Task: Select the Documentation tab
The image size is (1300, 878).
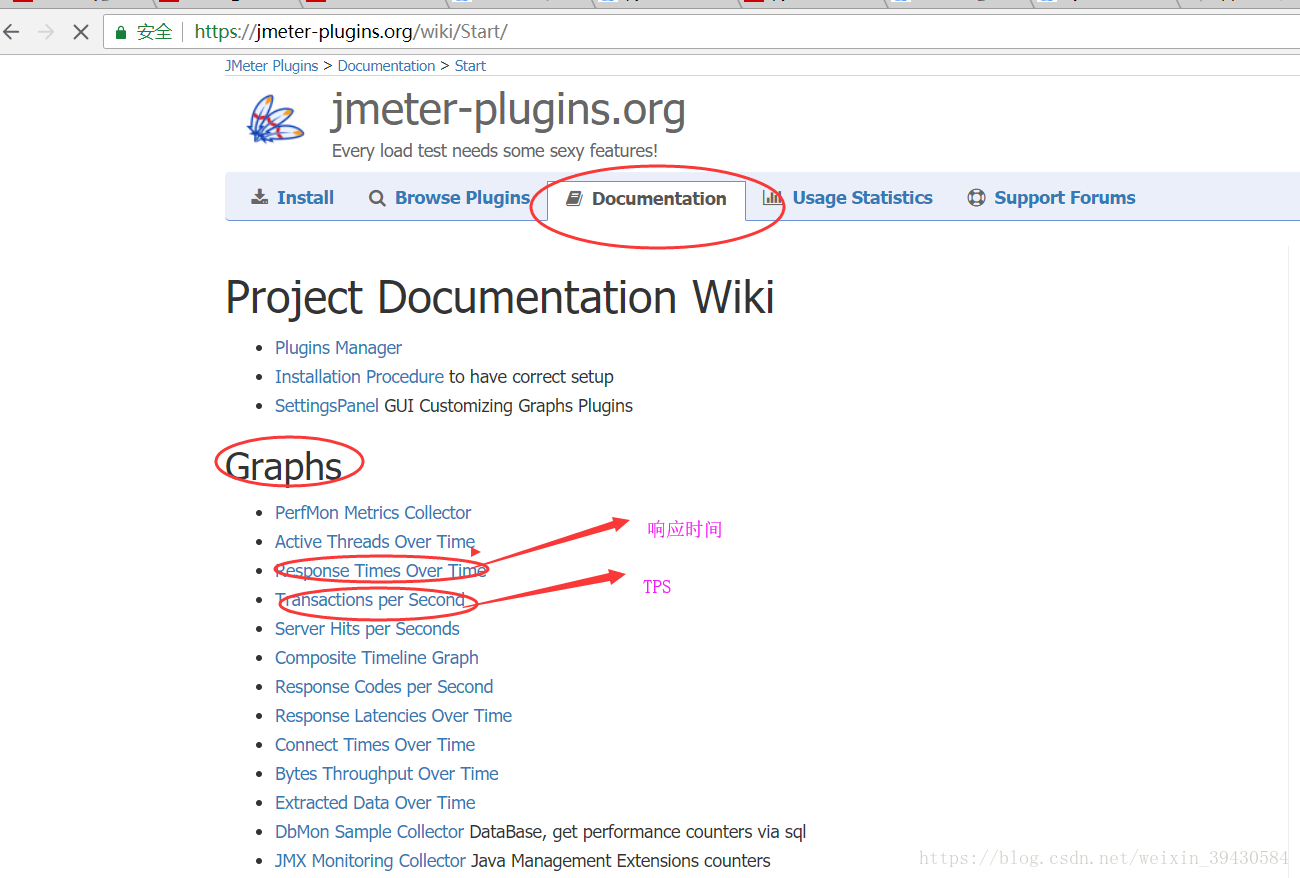Action: pos(646,199)
